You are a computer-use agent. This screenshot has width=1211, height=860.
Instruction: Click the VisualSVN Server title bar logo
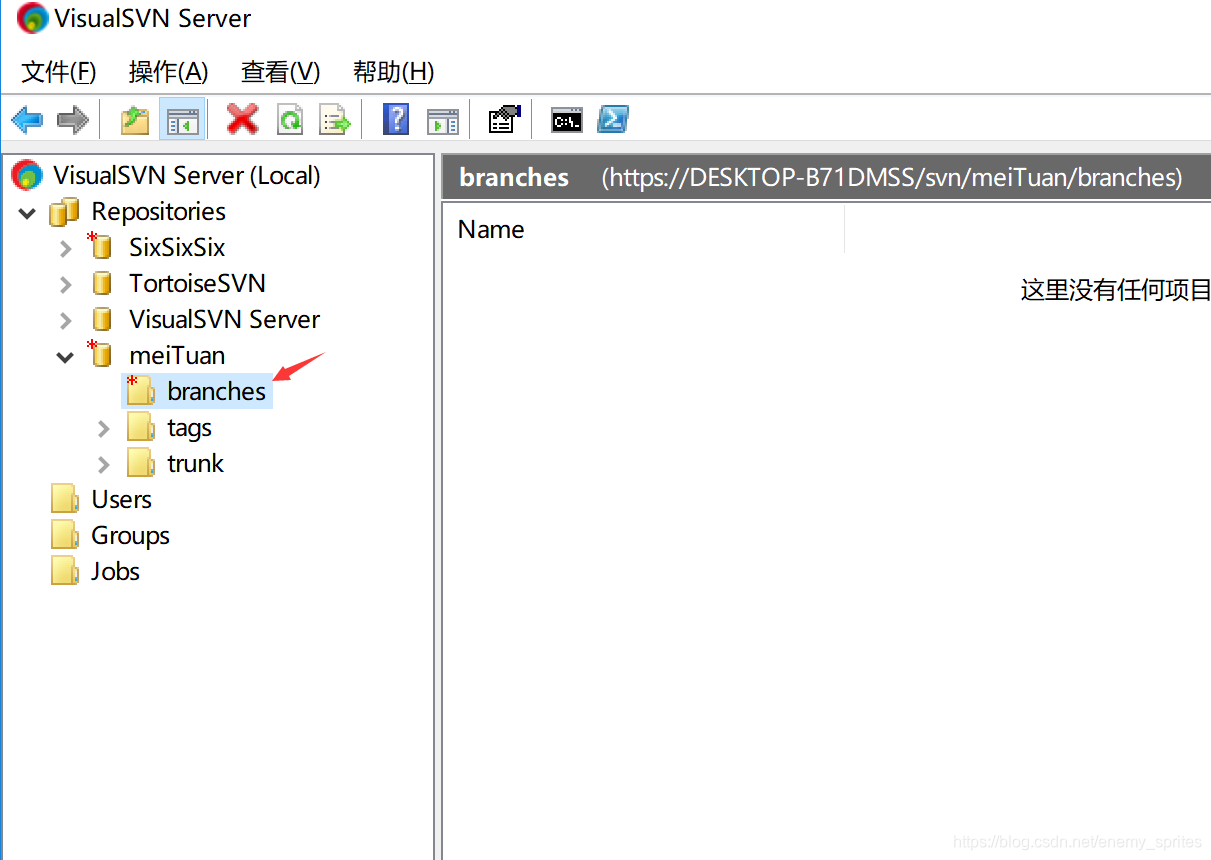point(33,18)
